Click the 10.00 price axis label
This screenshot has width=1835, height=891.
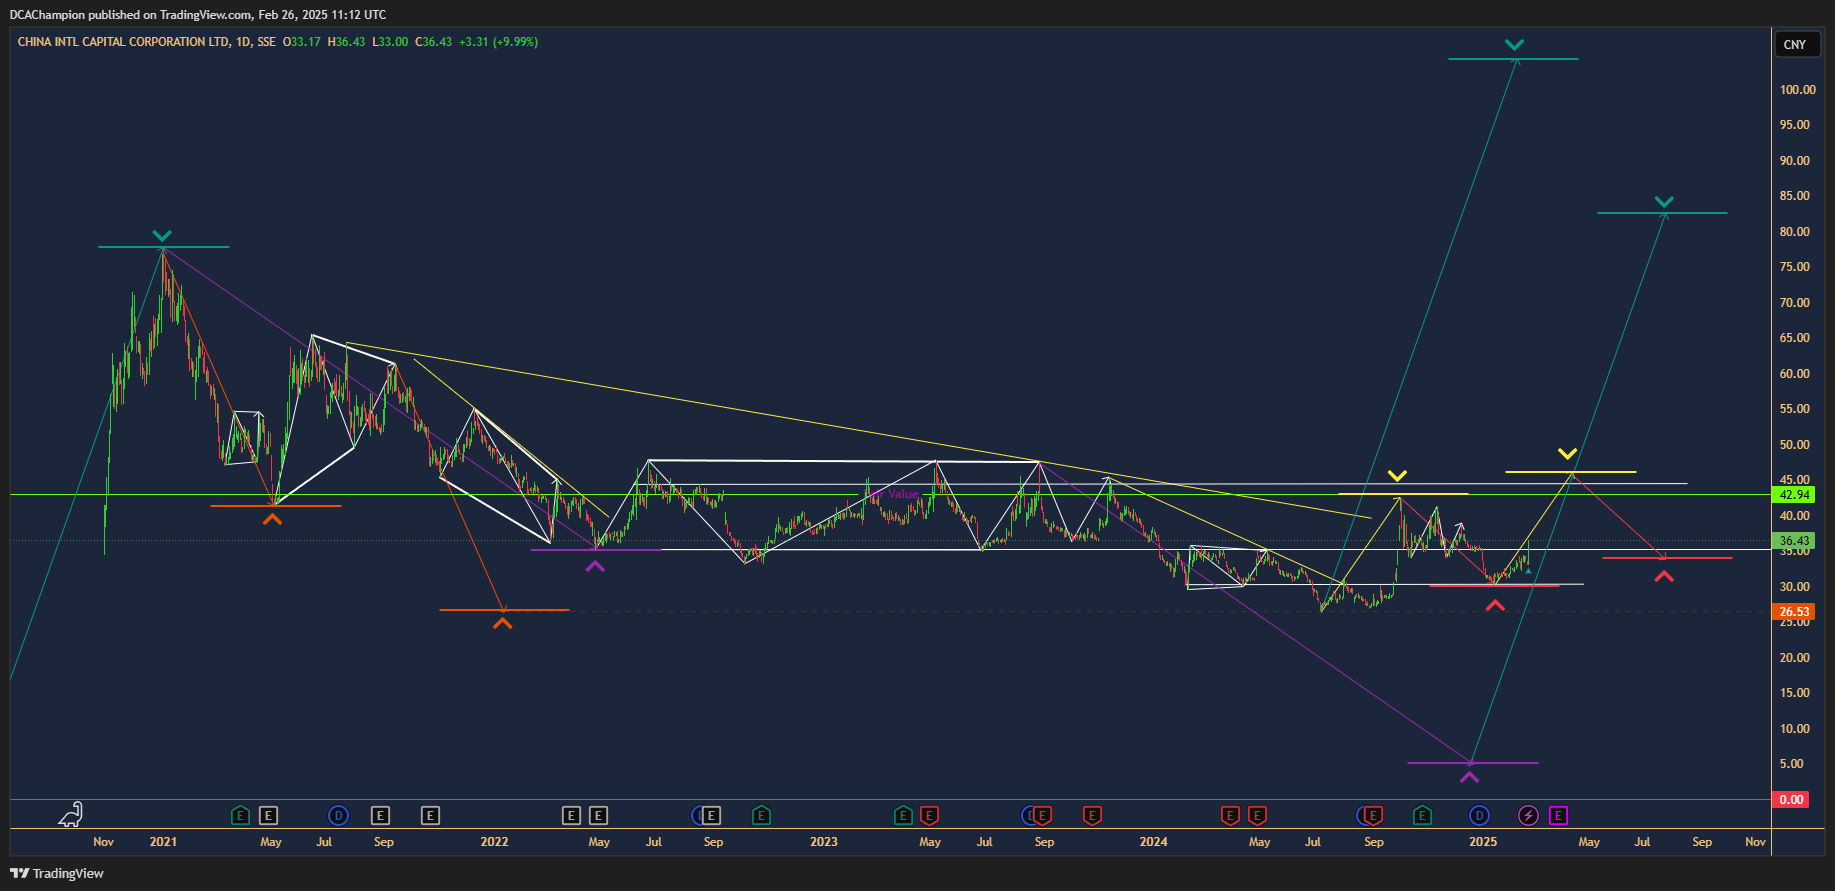point(1794,729)
